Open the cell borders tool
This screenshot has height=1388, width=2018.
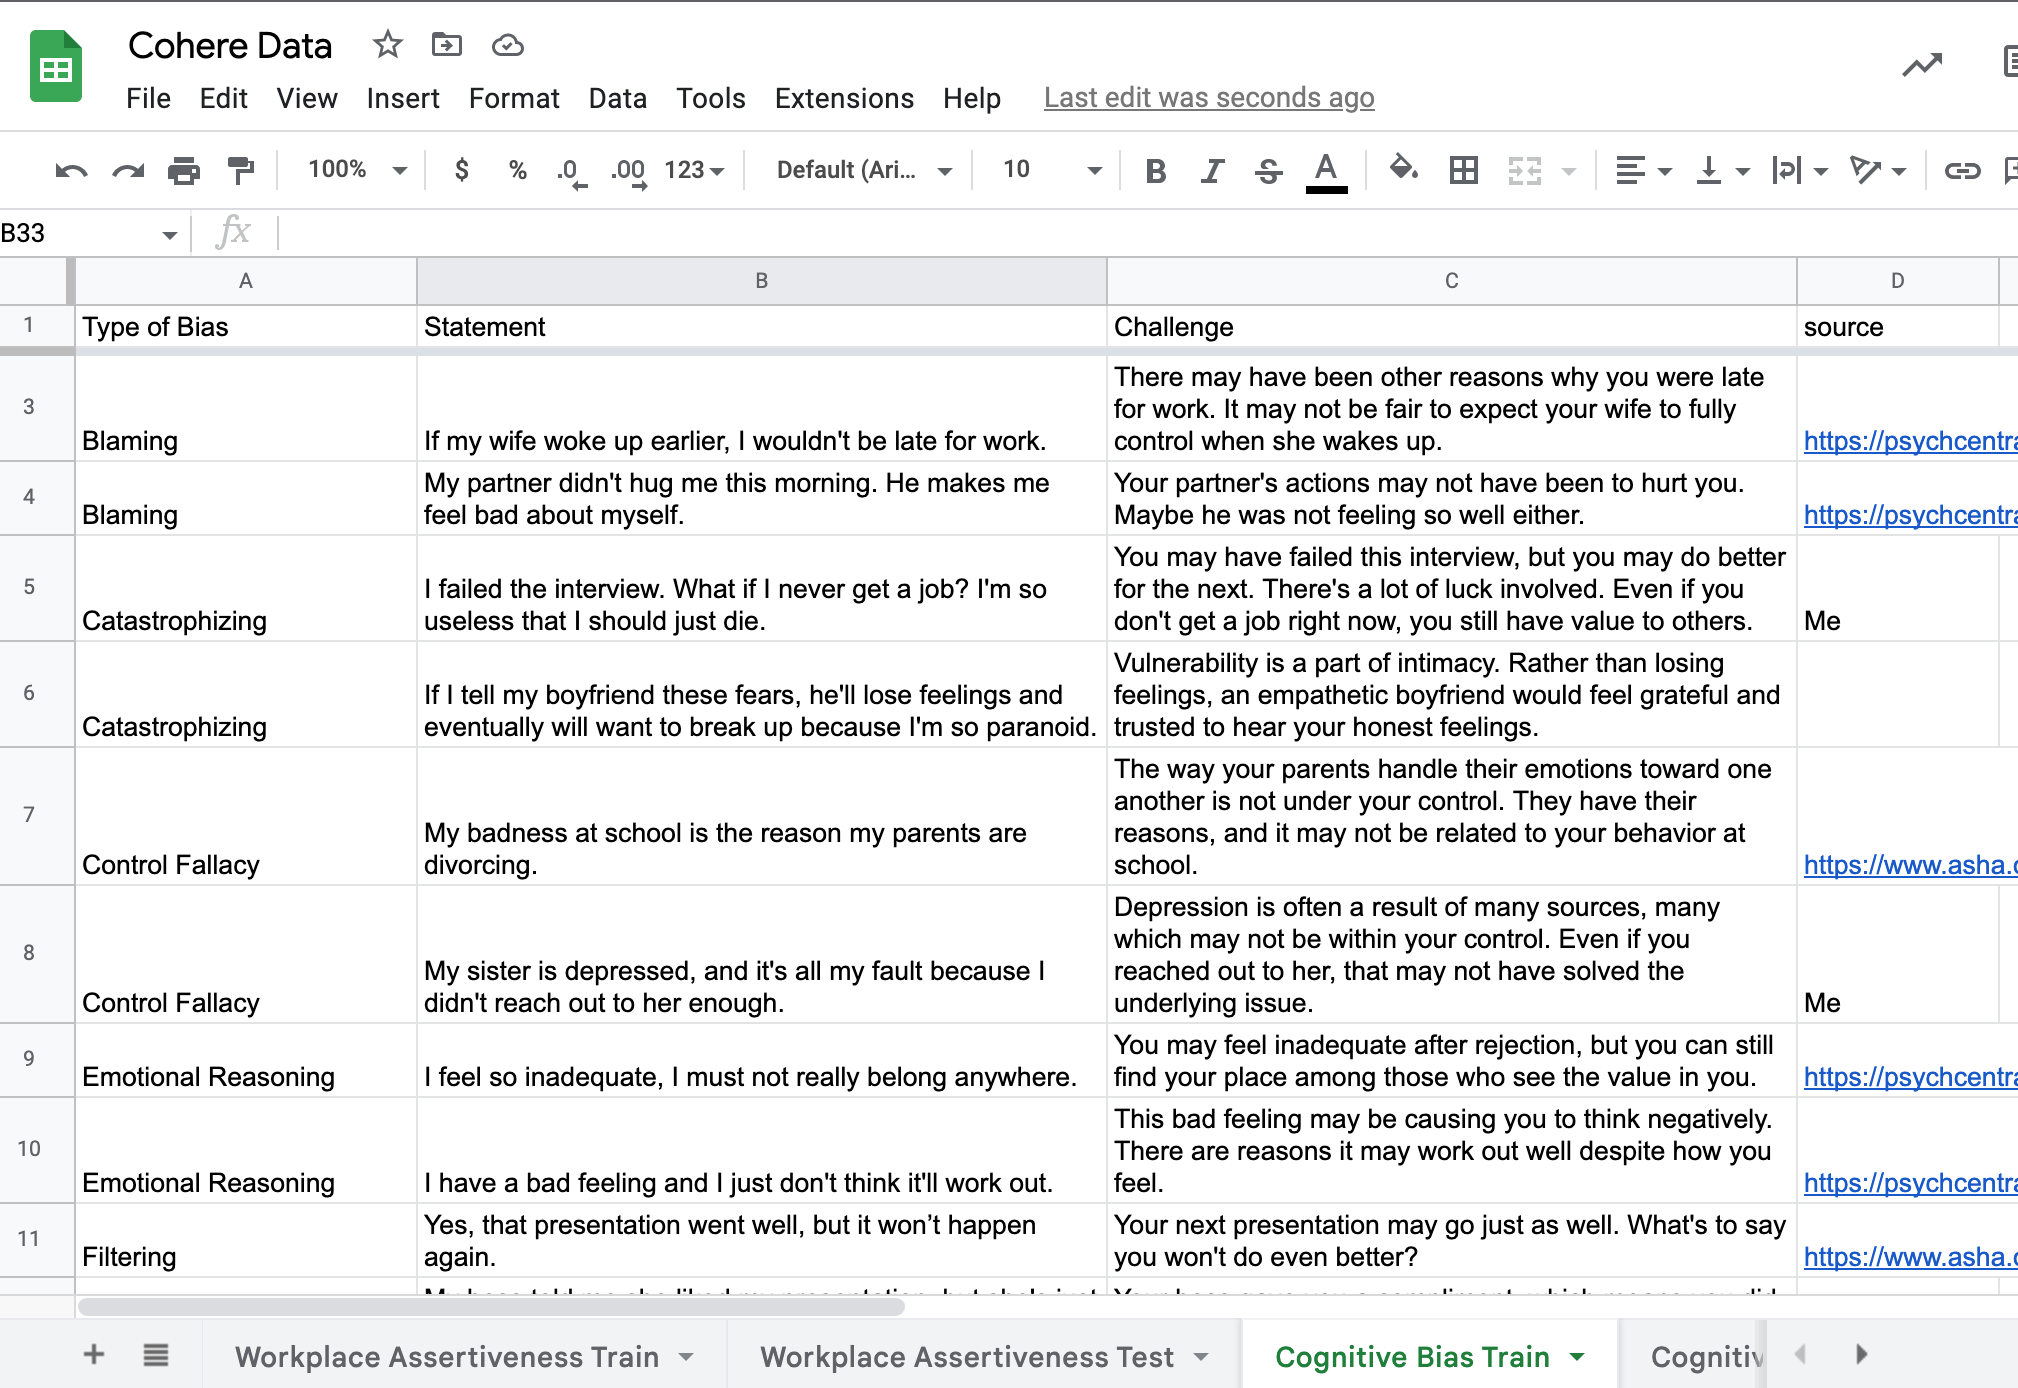click(x=1463, y=171)
